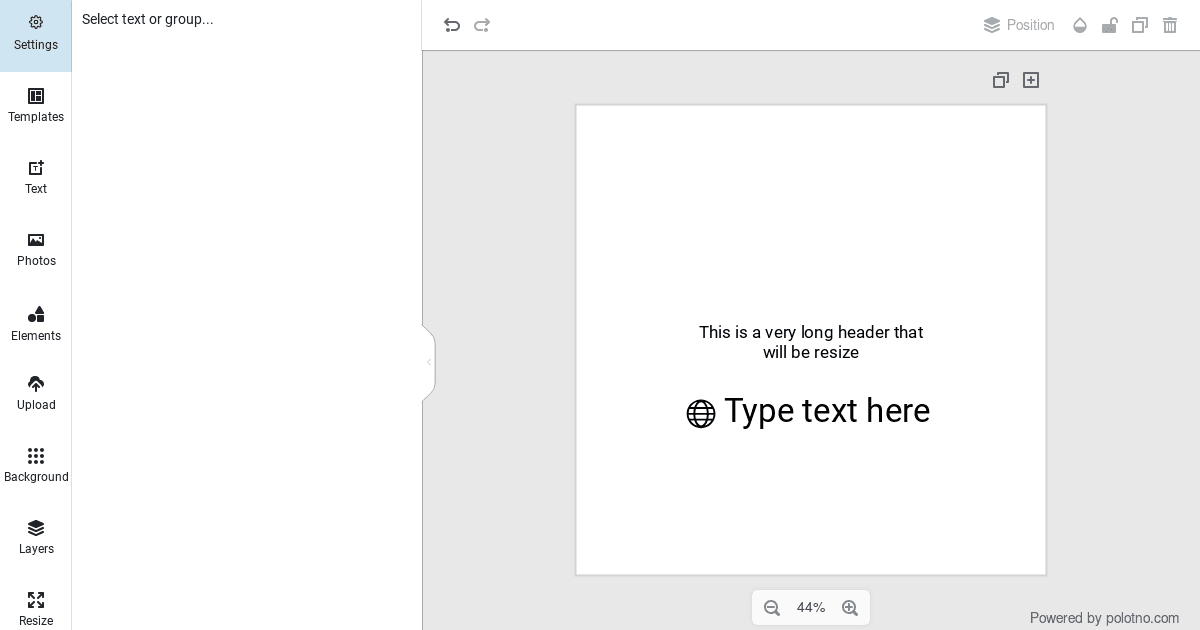This screenshot has width=1200, height=630.
Task: Select the 'Type text here' text element
Action: point(826,411)
